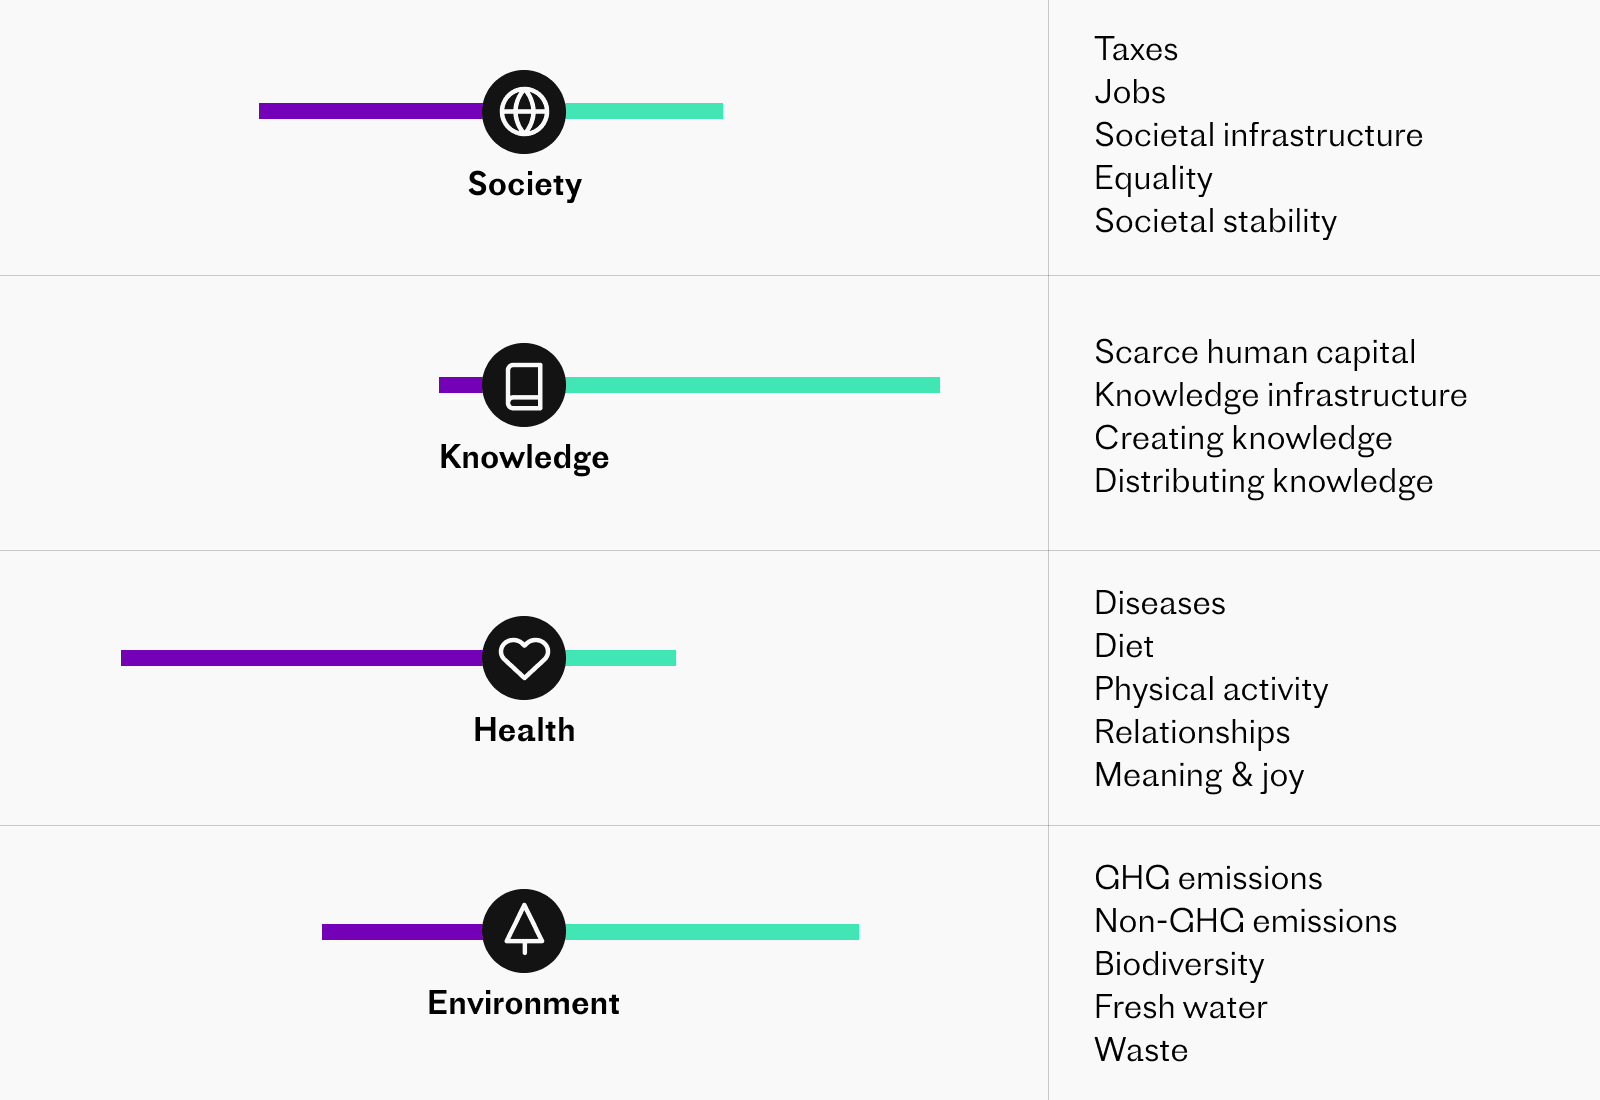This screenshot has height=1100, width=1600.
Task: Click Societal infrastructure text
Action: click(x=1259, y=135)
